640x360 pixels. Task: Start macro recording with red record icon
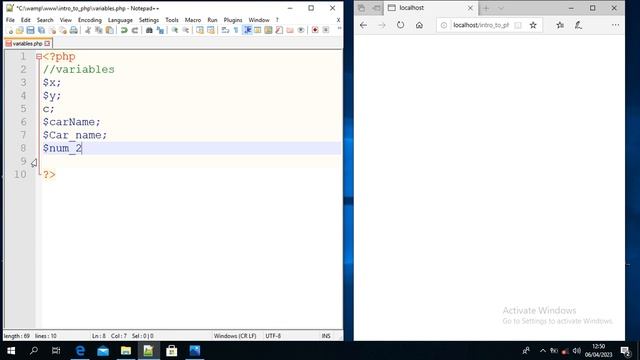(315, 30)
